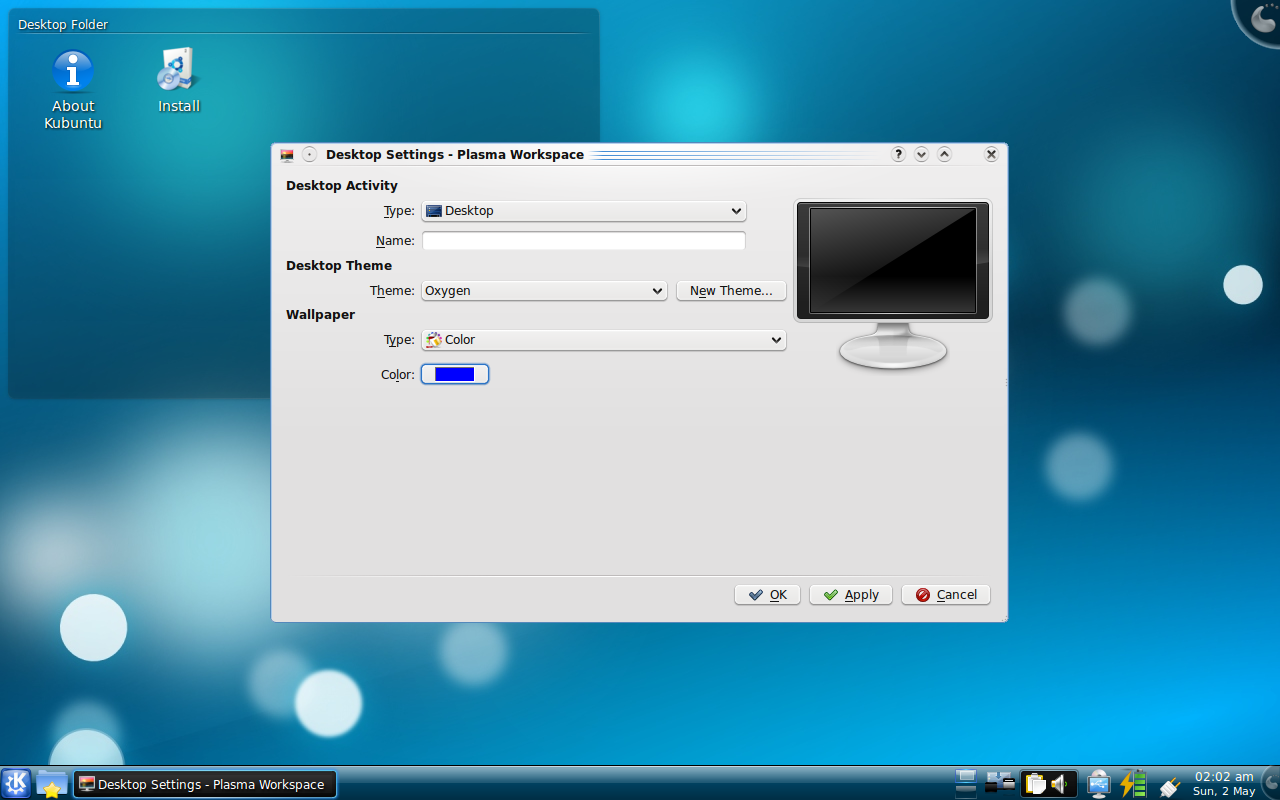
Task: Click the pager widget in the panel
Action: [965, 783]
